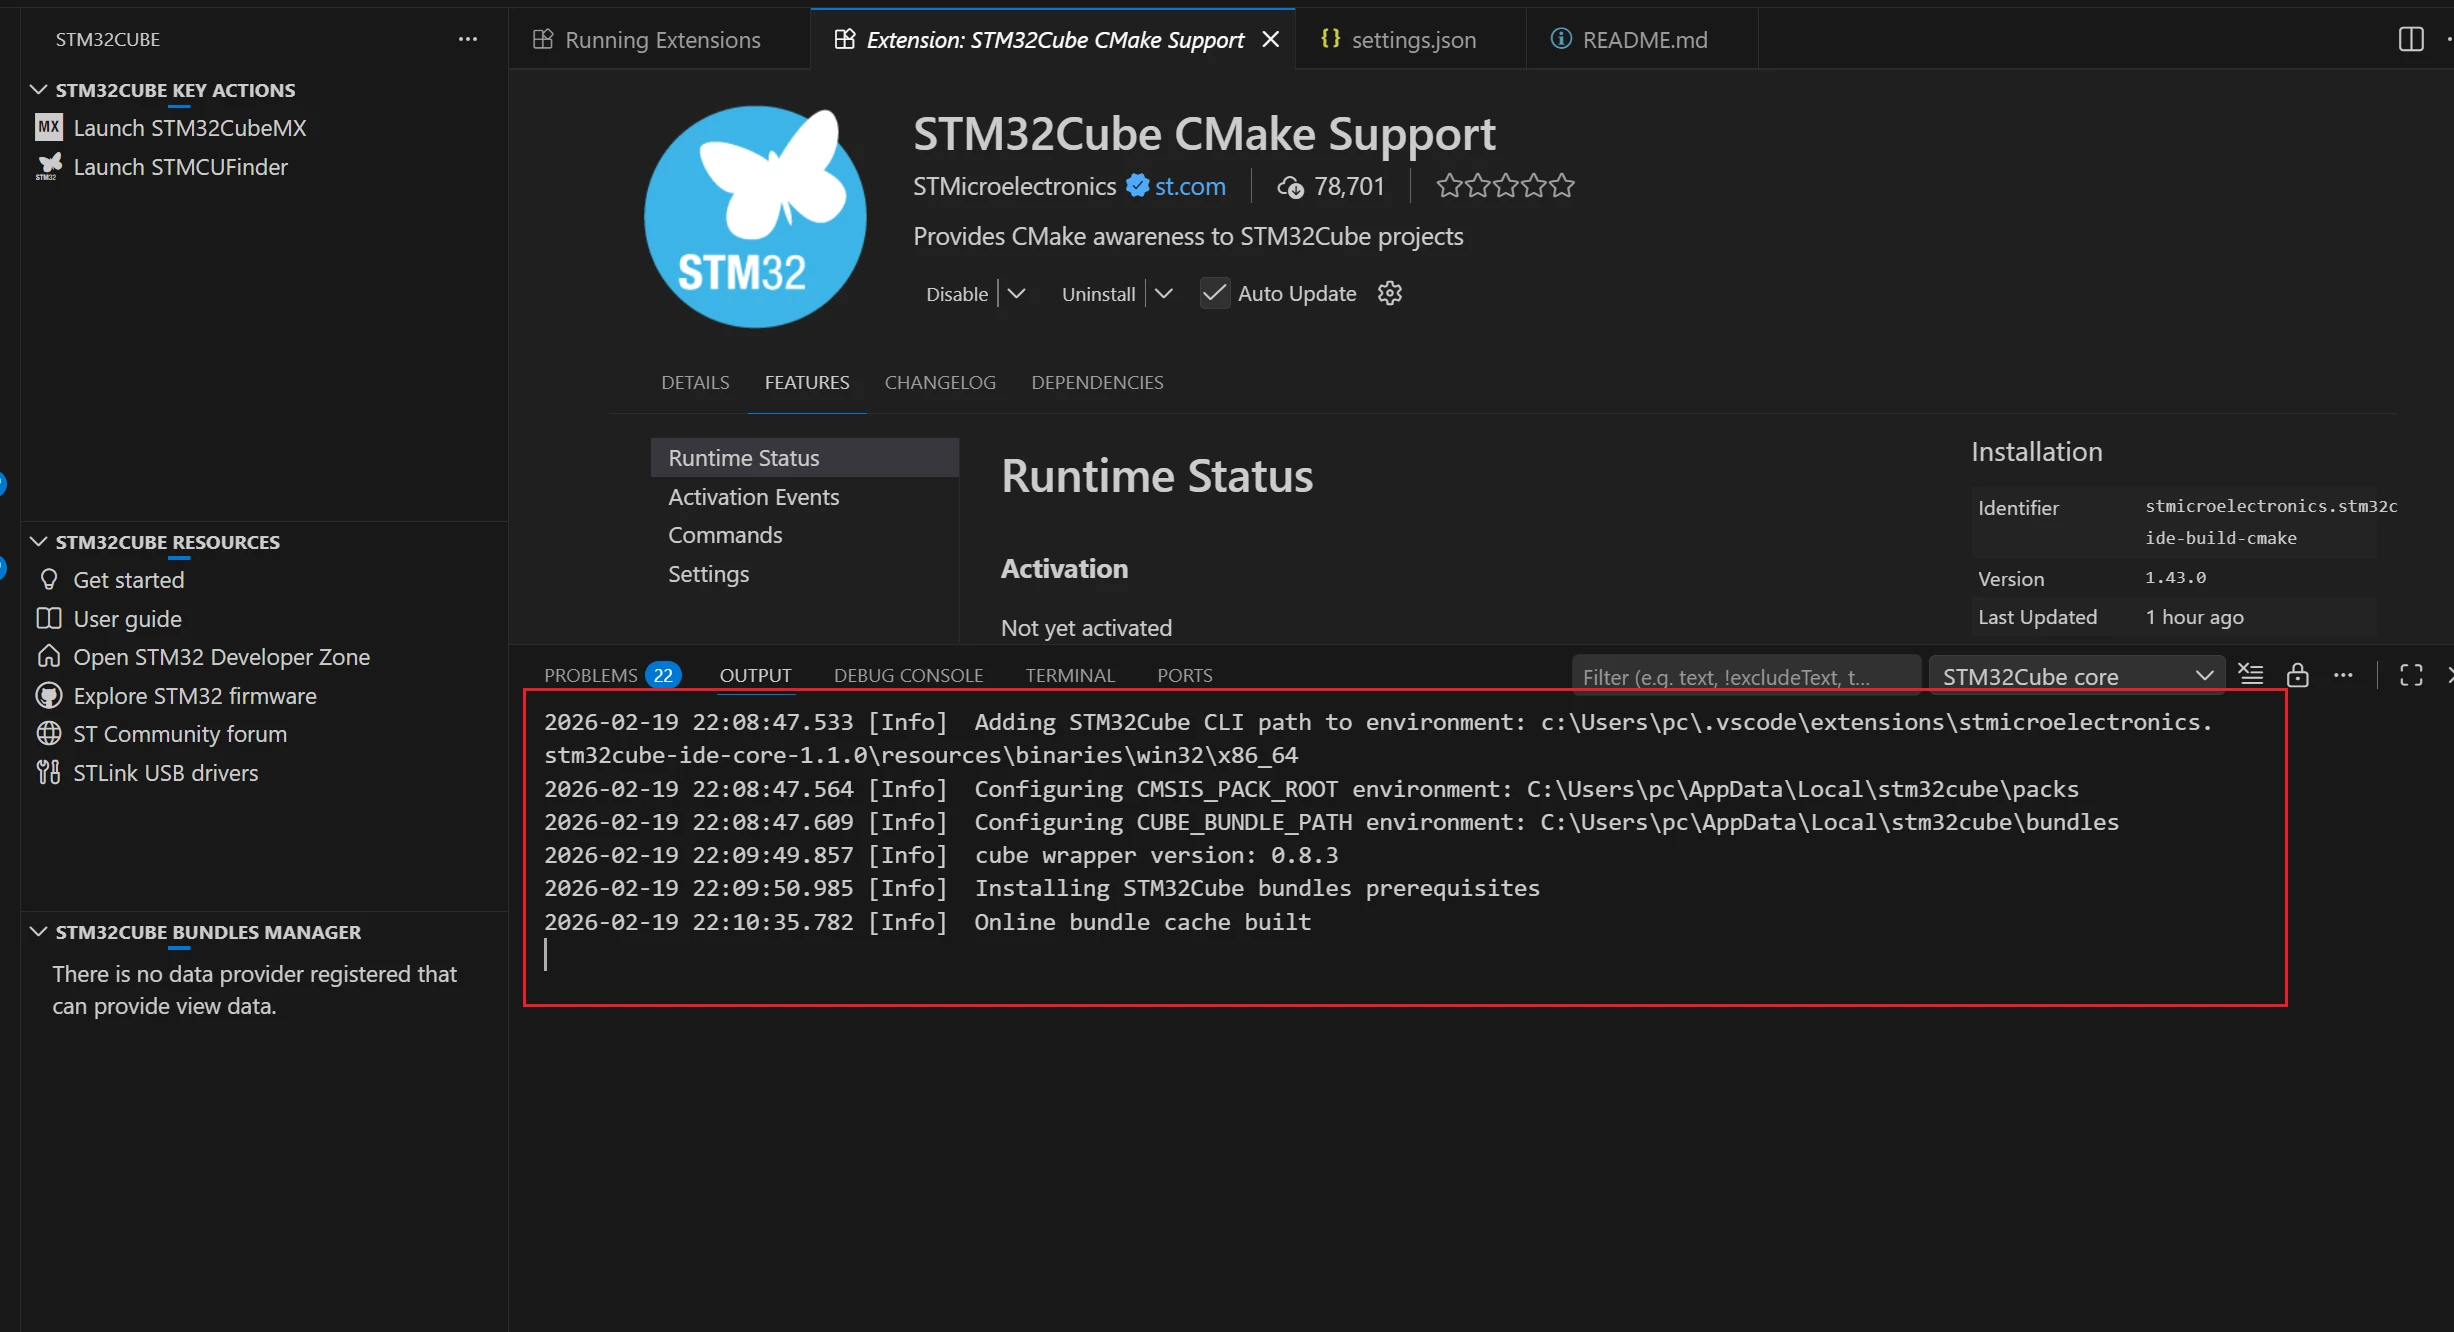Launch STM32CubeMX from key actions
The height and width of the screenshot is (1332, 2454).
click(x=190, y=128)
